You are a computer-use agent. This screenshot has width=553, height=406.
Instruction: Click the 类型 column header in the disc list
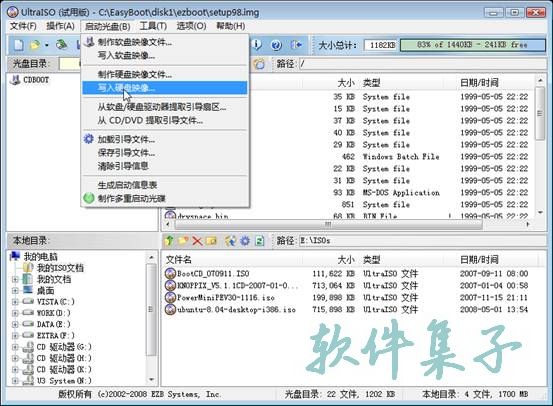click(x=371, y=83)
